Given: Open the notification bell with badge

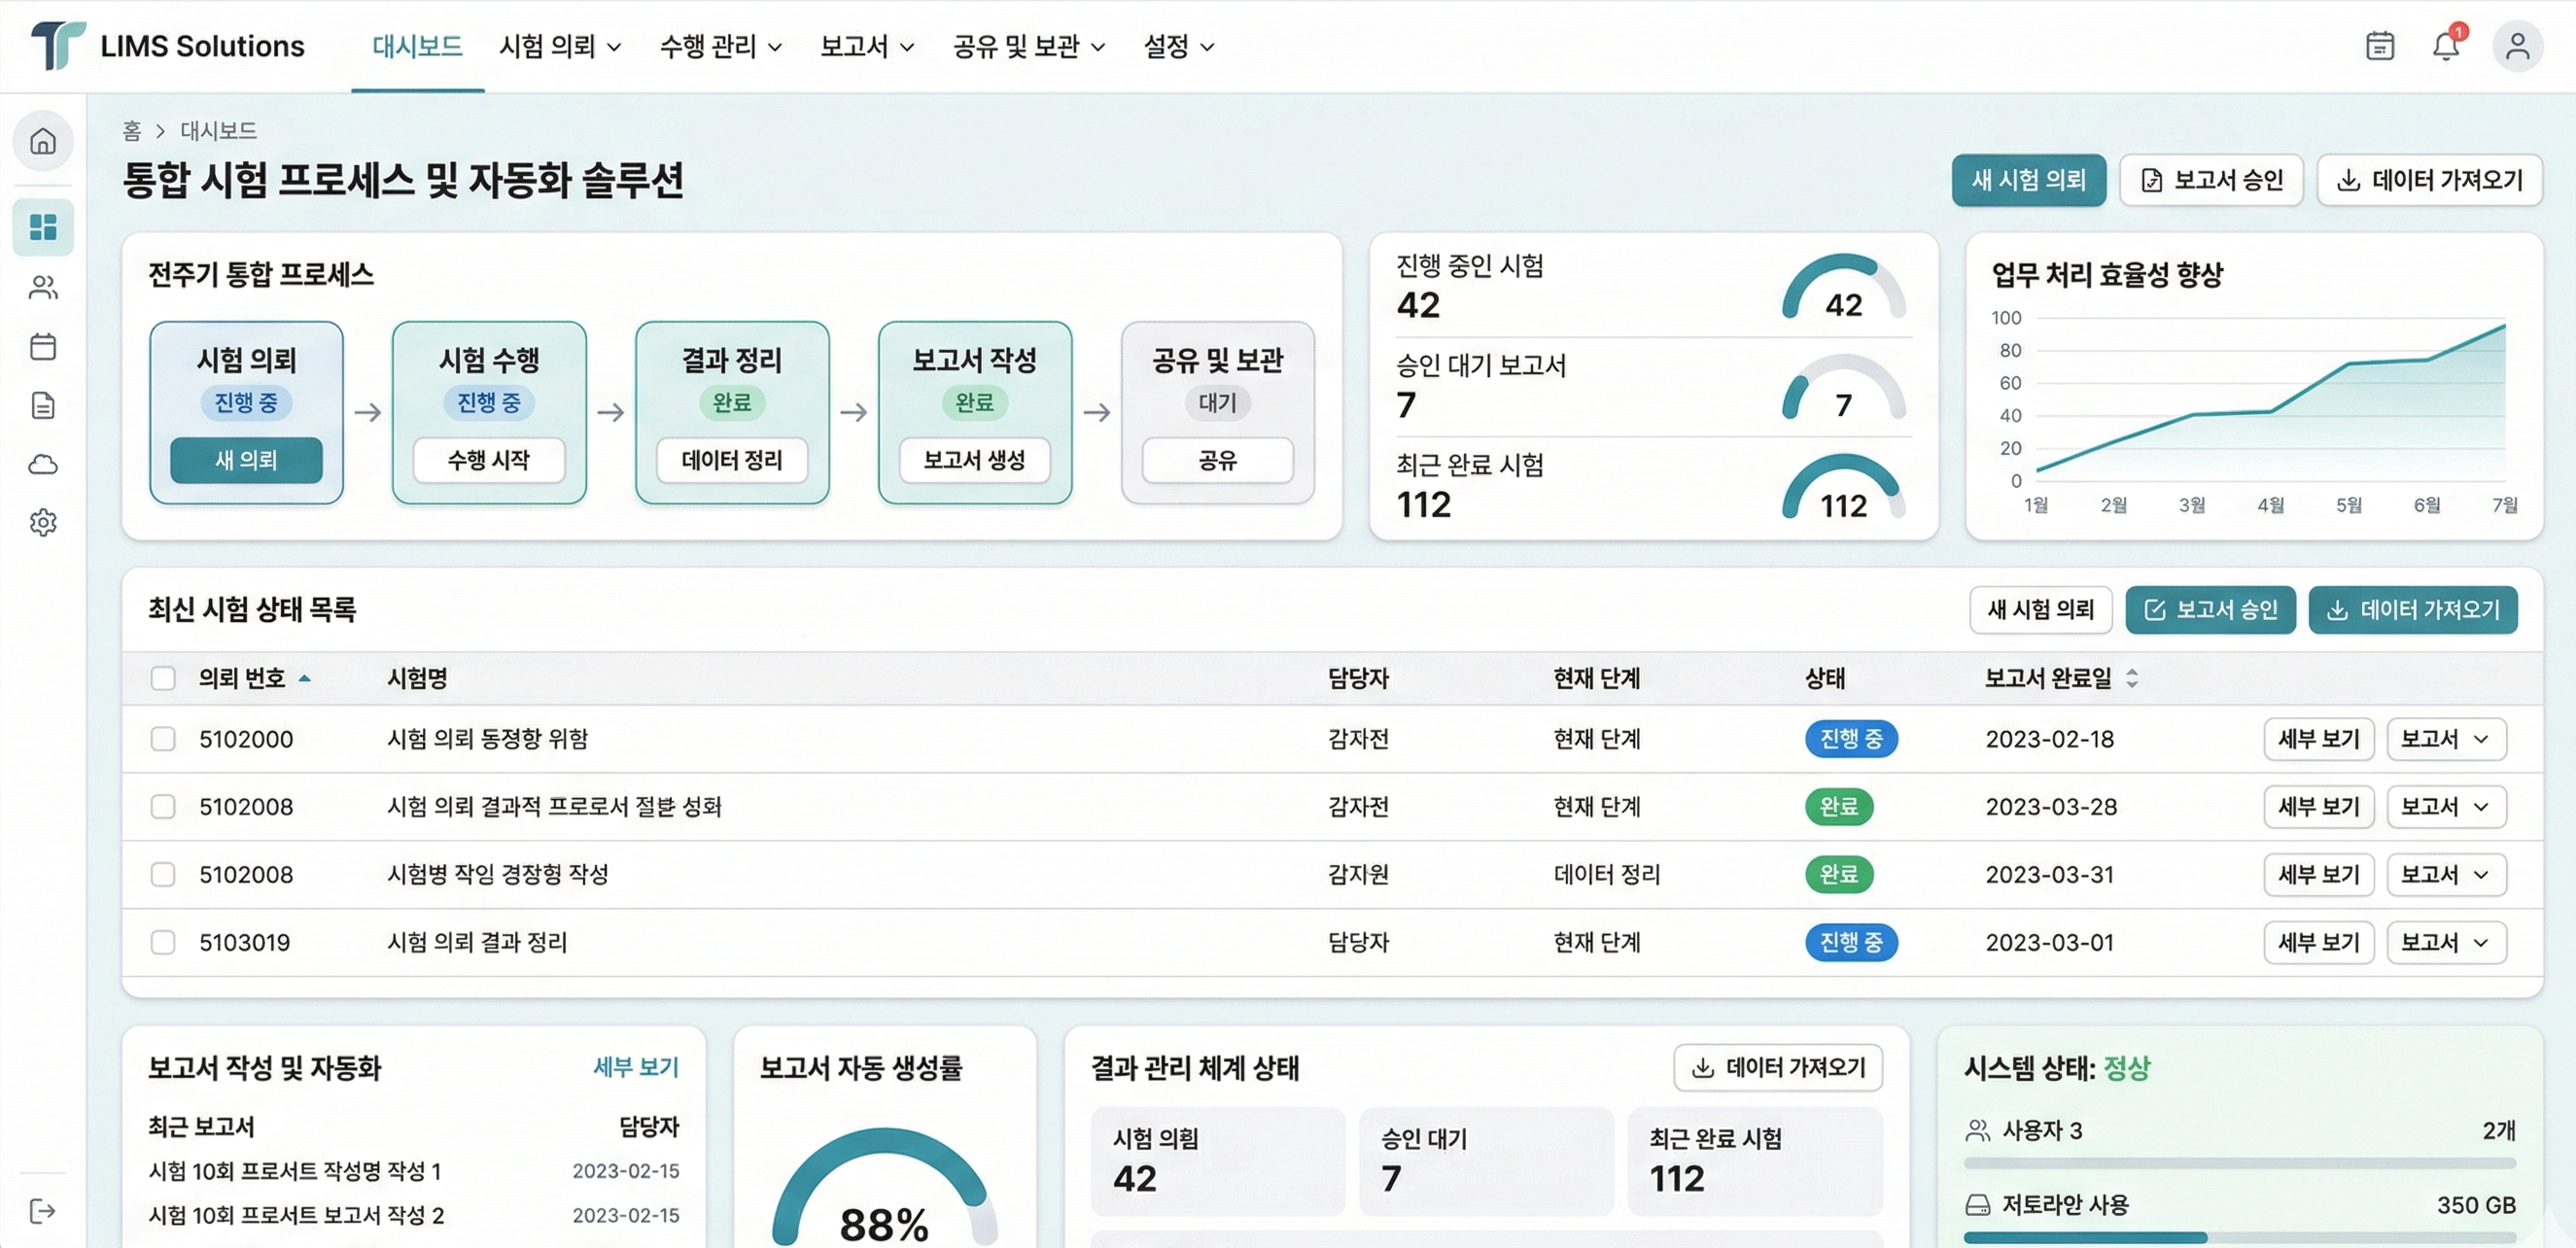Looking at the screenshot, I should (2446, 46).
